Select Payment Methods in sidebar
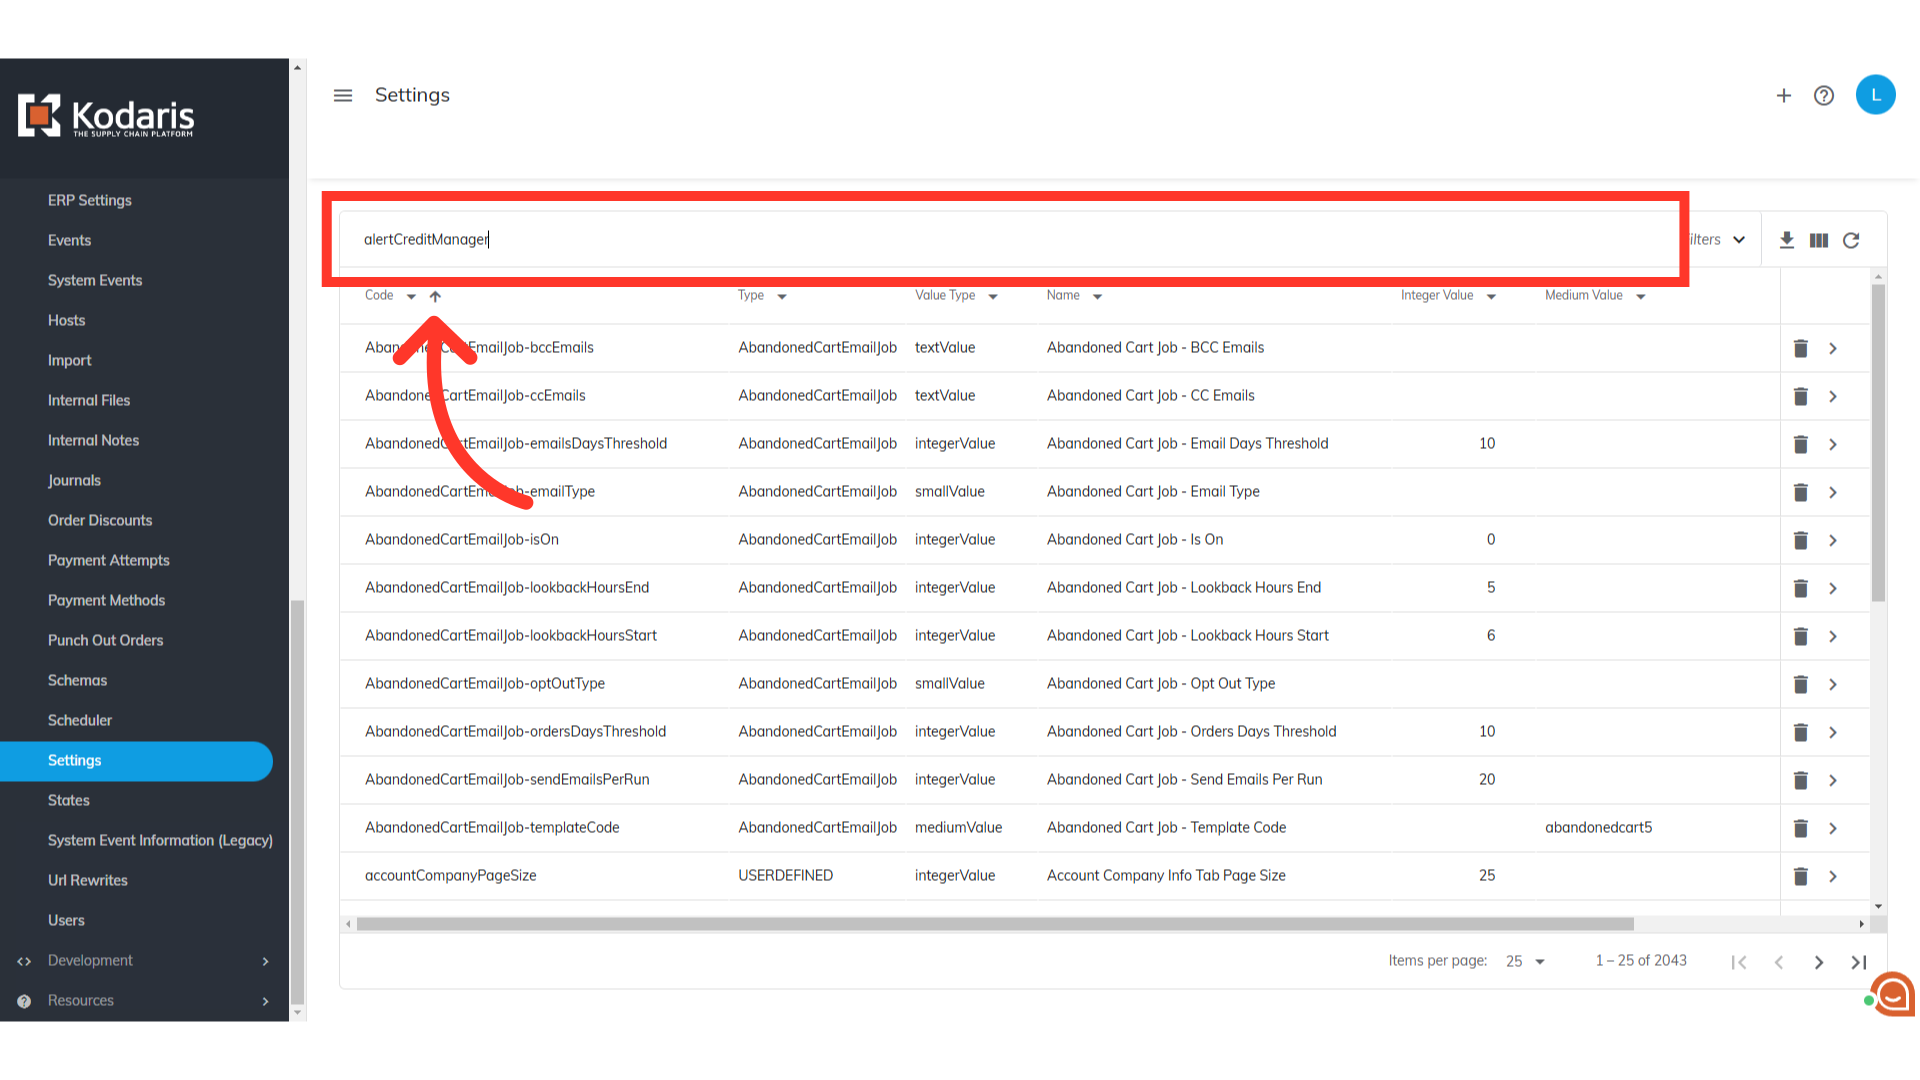The width and height of the screenshot is (1920, 1080). [x=106, y=600]
